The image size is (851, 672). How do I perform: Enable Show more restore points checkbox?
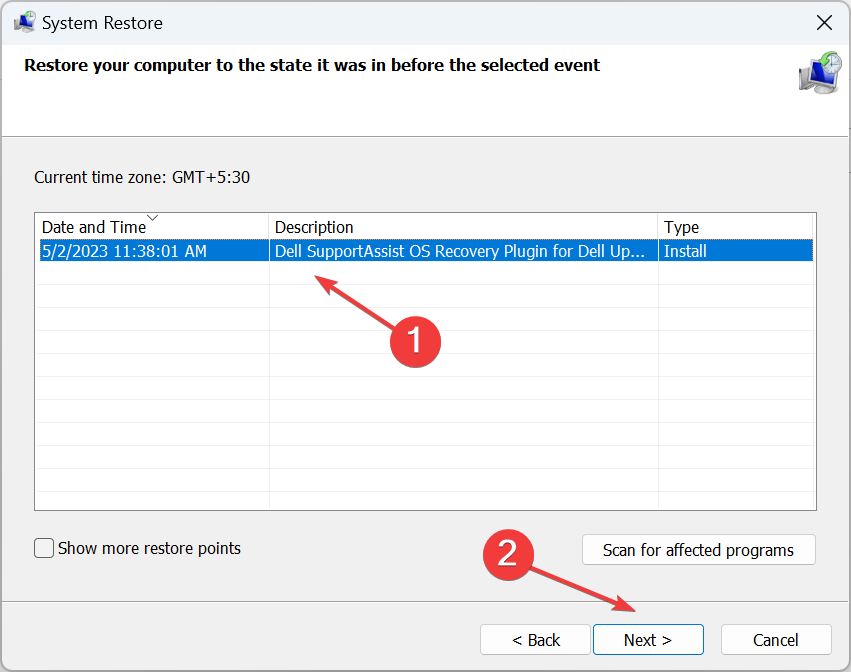pyautogui.click(x=44, y=548)
